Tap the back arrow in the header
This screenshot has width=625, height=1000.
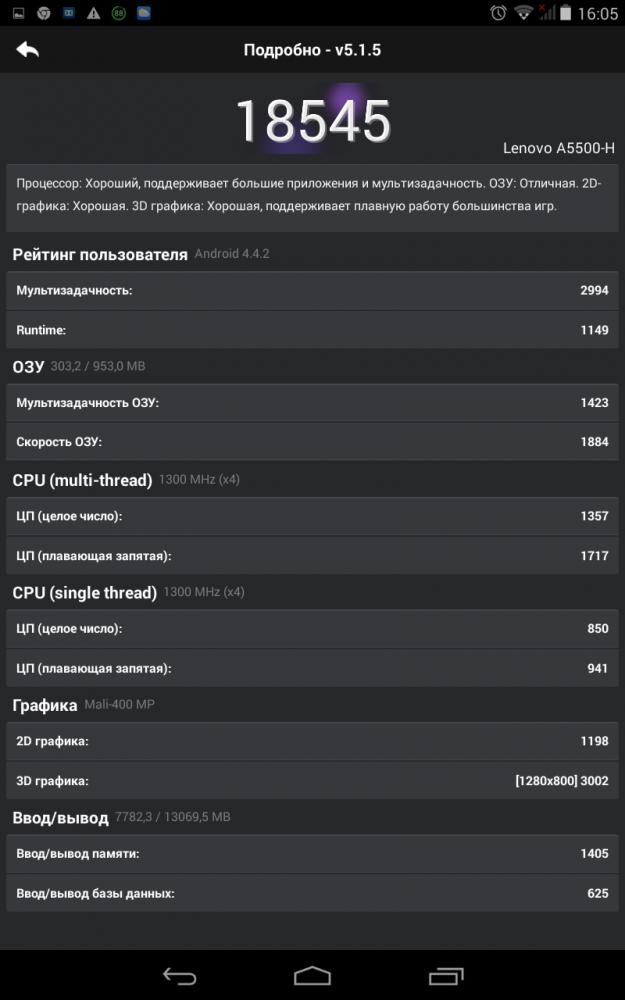(27, 50)
